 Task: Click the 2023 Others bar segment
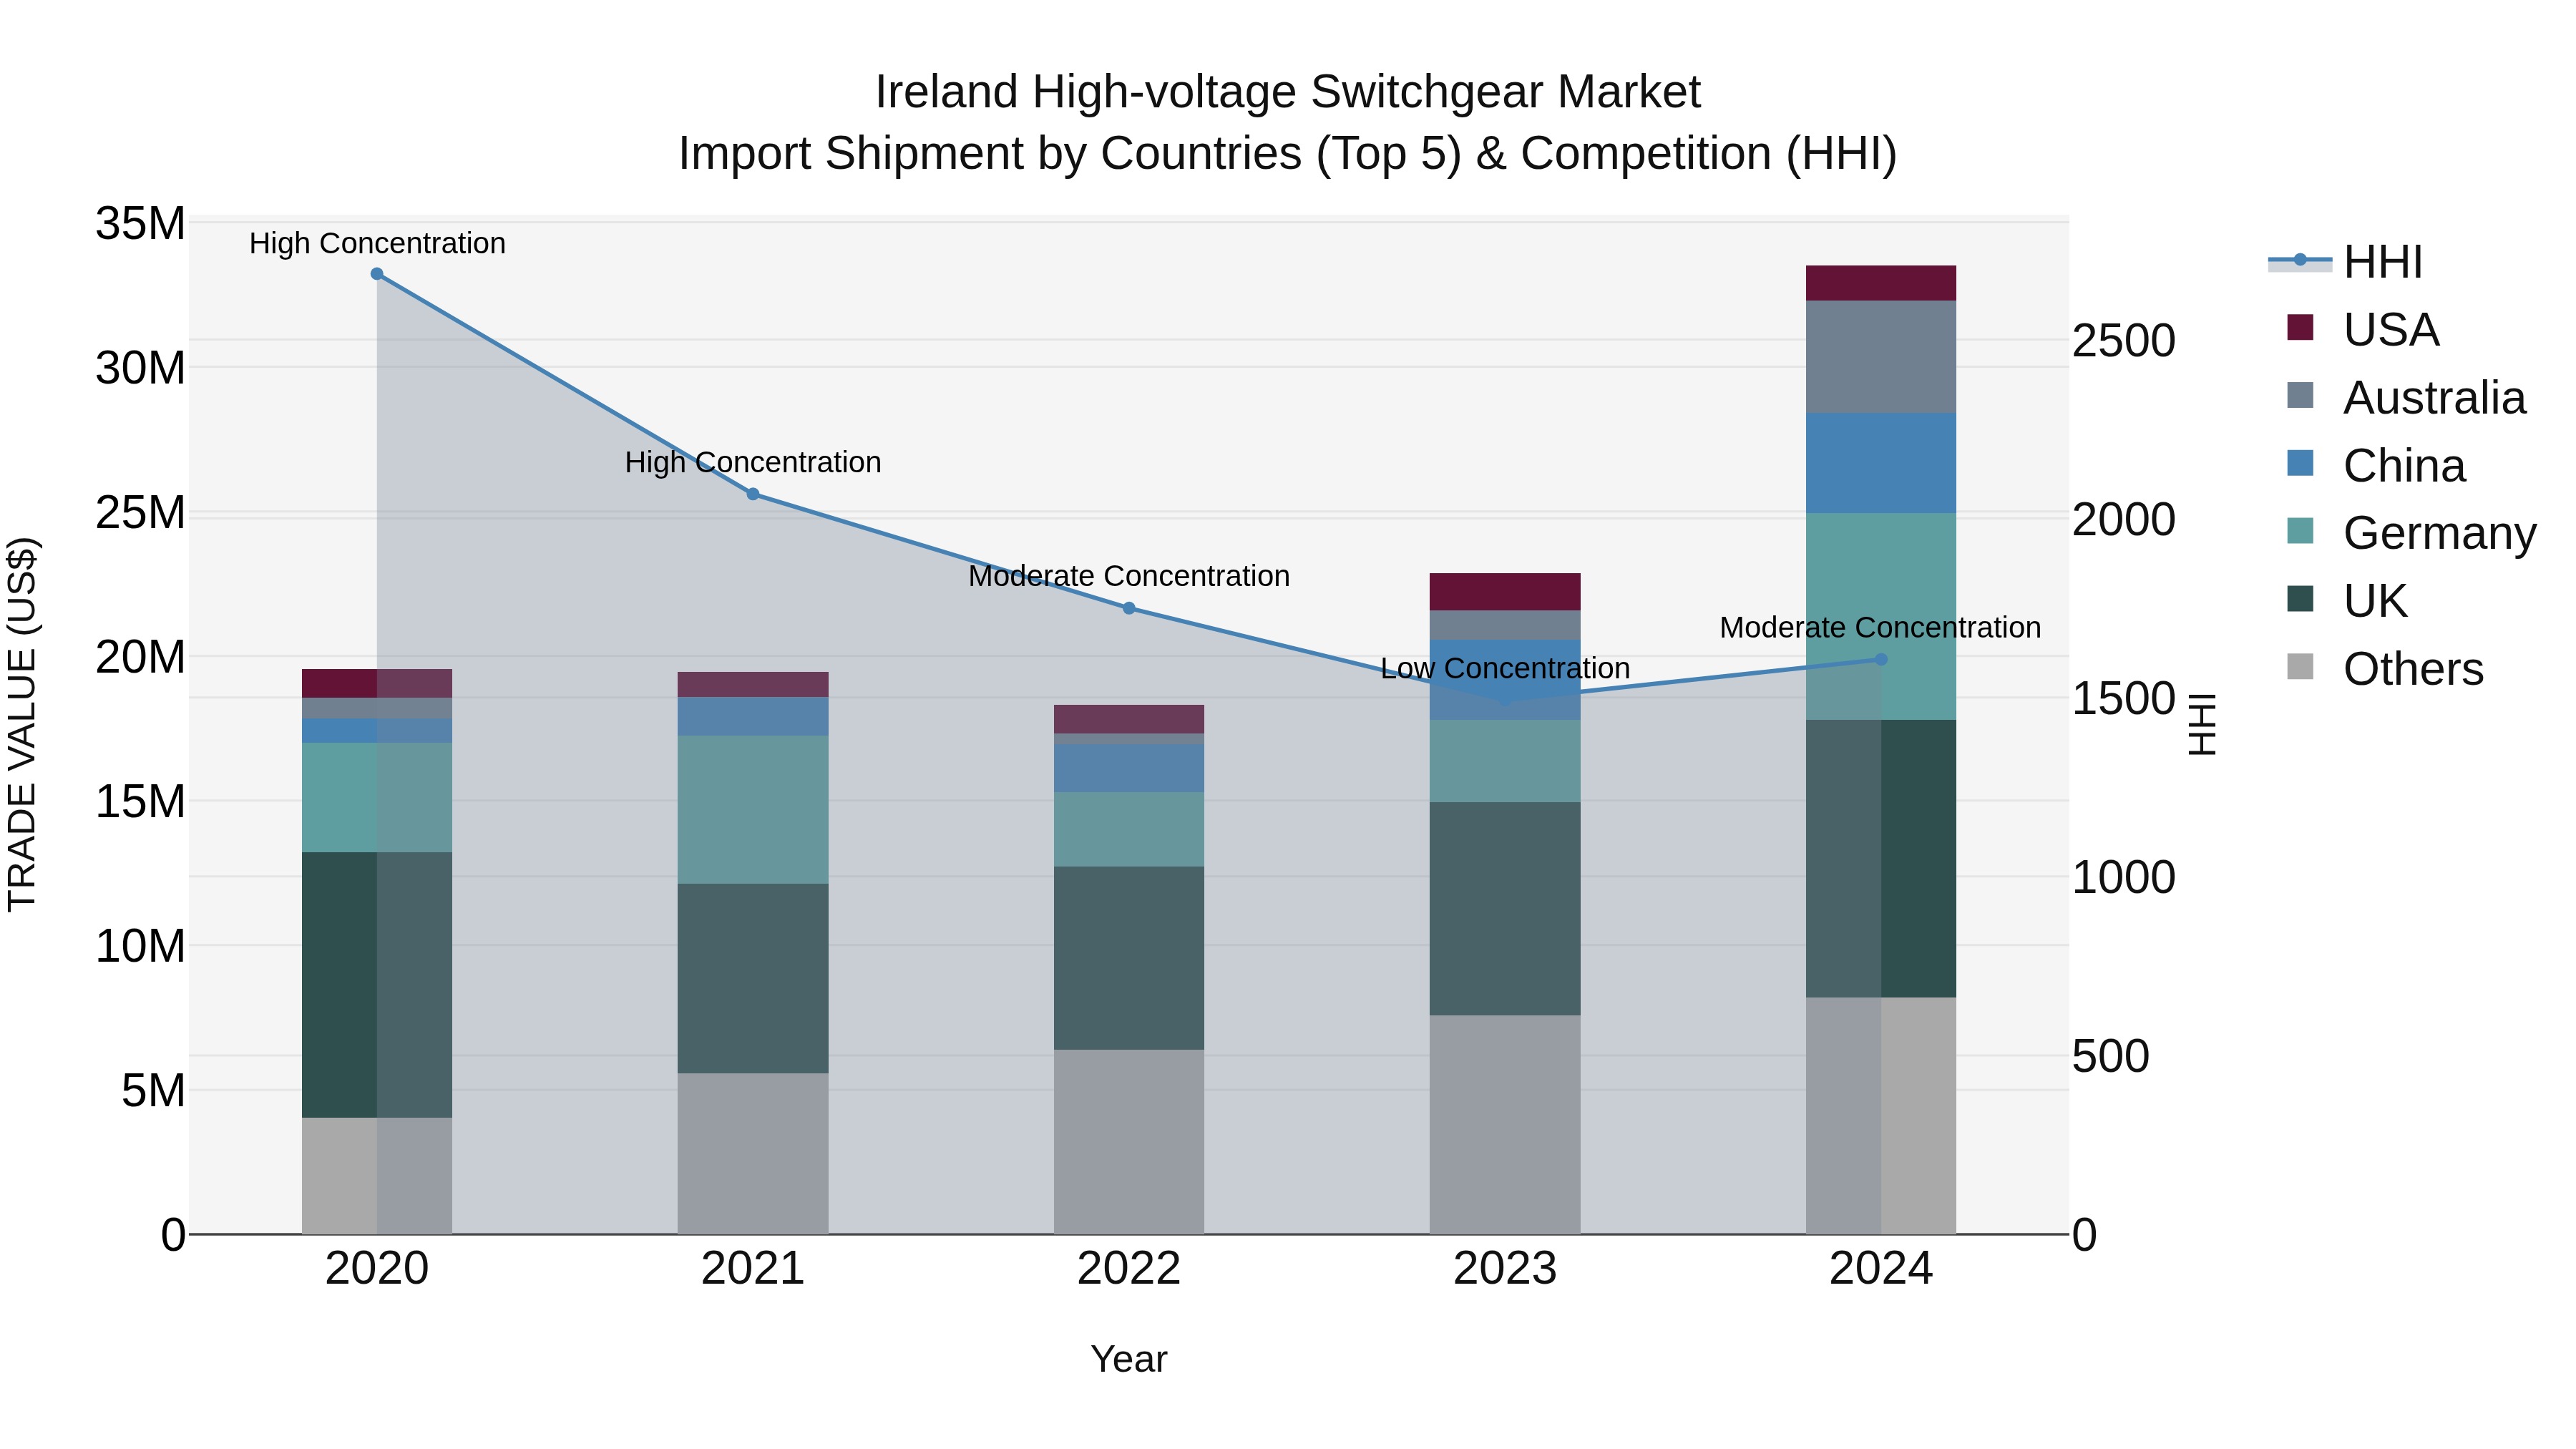(1505, 1125)
